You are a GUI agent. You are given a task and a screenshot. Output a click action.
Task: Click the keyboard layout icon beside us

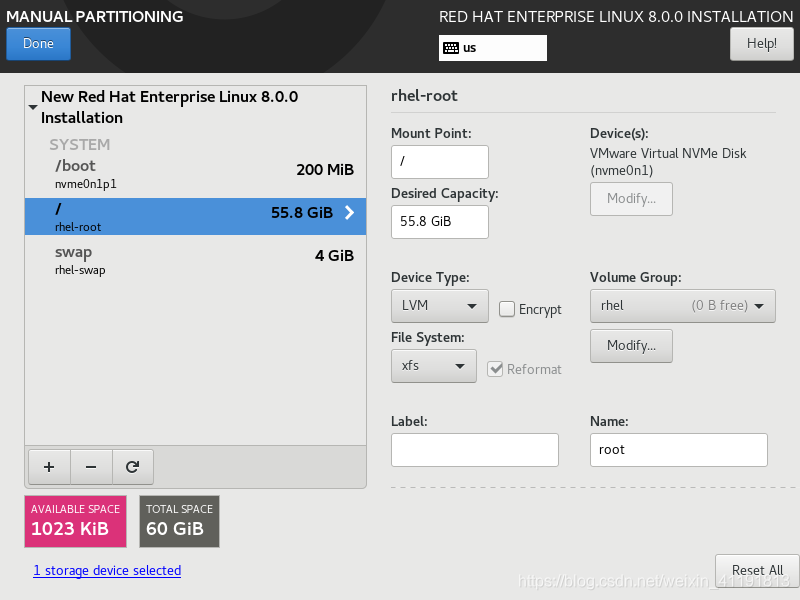[x=451, y=48]
